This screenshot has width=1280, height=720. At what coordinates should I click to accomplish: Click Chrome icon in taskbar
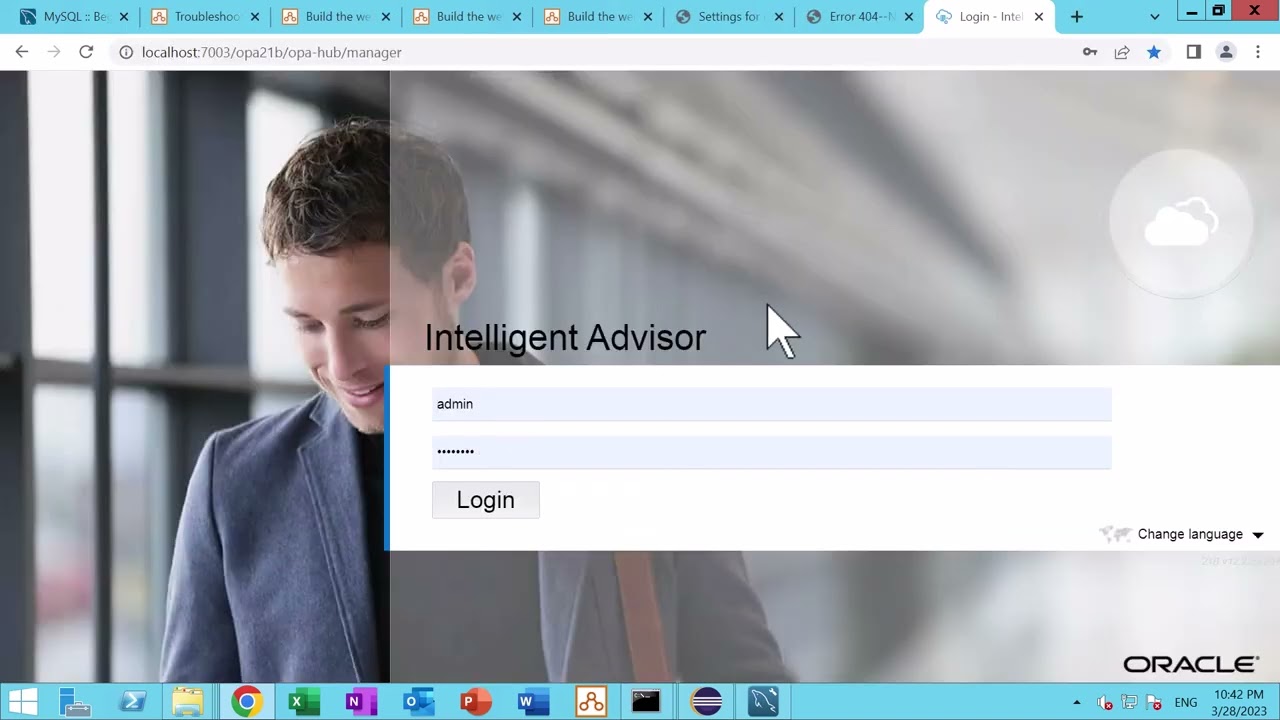[x=246, y=702]
